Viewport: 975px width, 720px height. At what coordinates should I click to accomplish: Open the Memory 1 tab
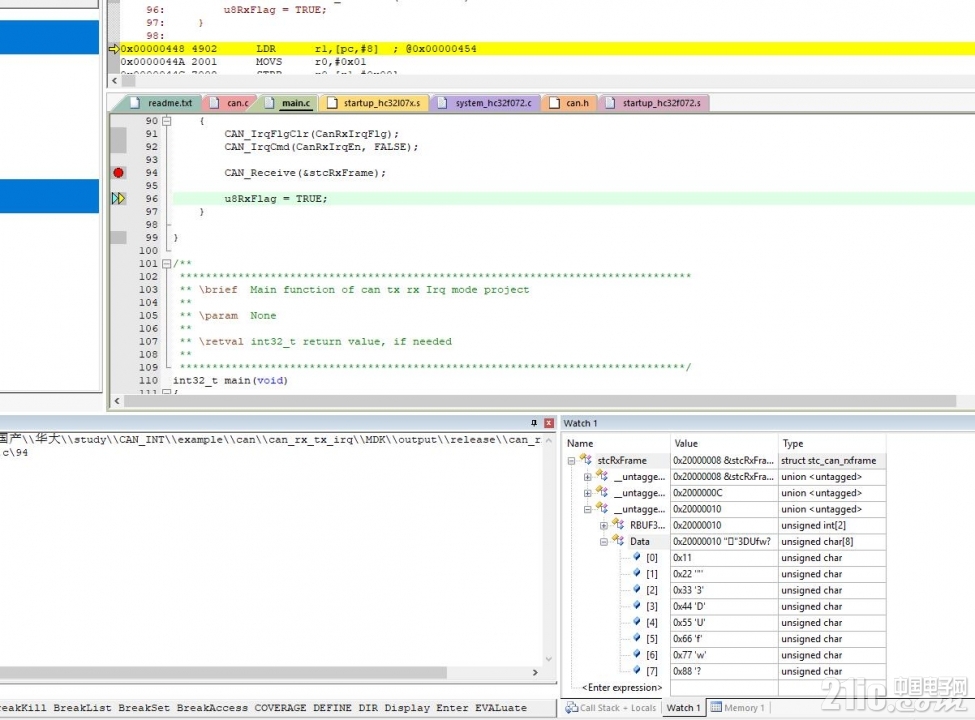click(737, 708)
